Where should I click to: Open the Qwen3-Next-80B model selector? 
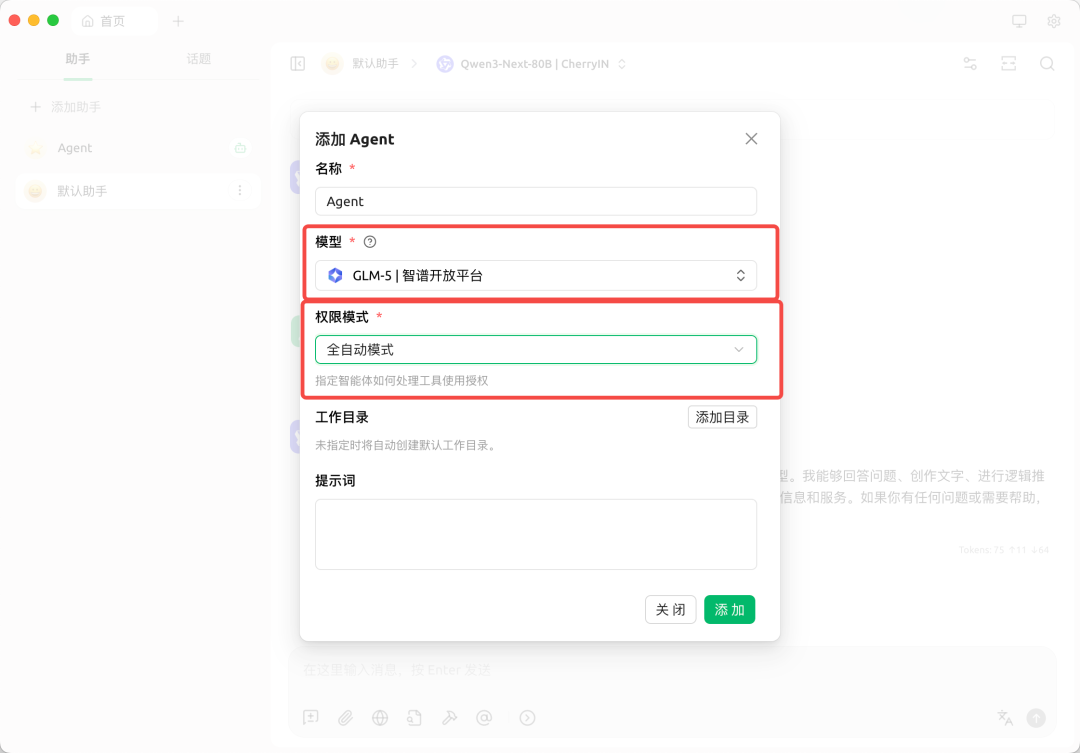(x=532, y=64)
